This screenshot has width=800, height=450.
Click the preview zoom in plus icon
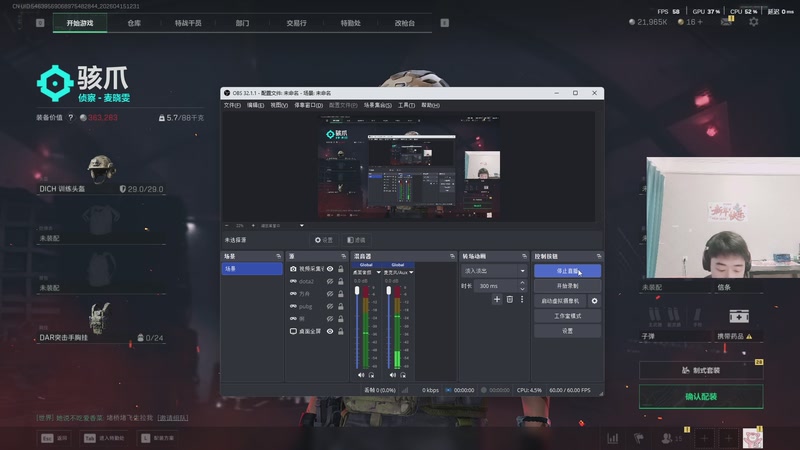[253, 226]
